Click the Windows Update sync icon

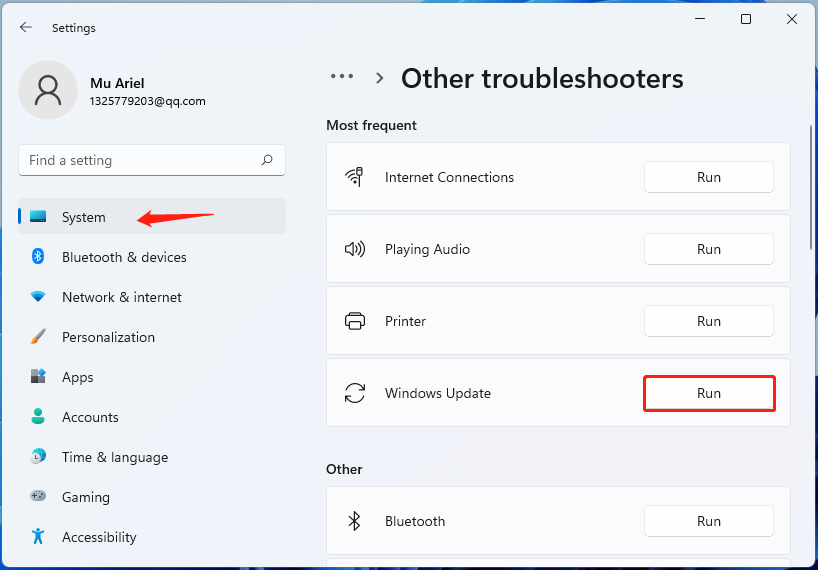pos(355,393)
